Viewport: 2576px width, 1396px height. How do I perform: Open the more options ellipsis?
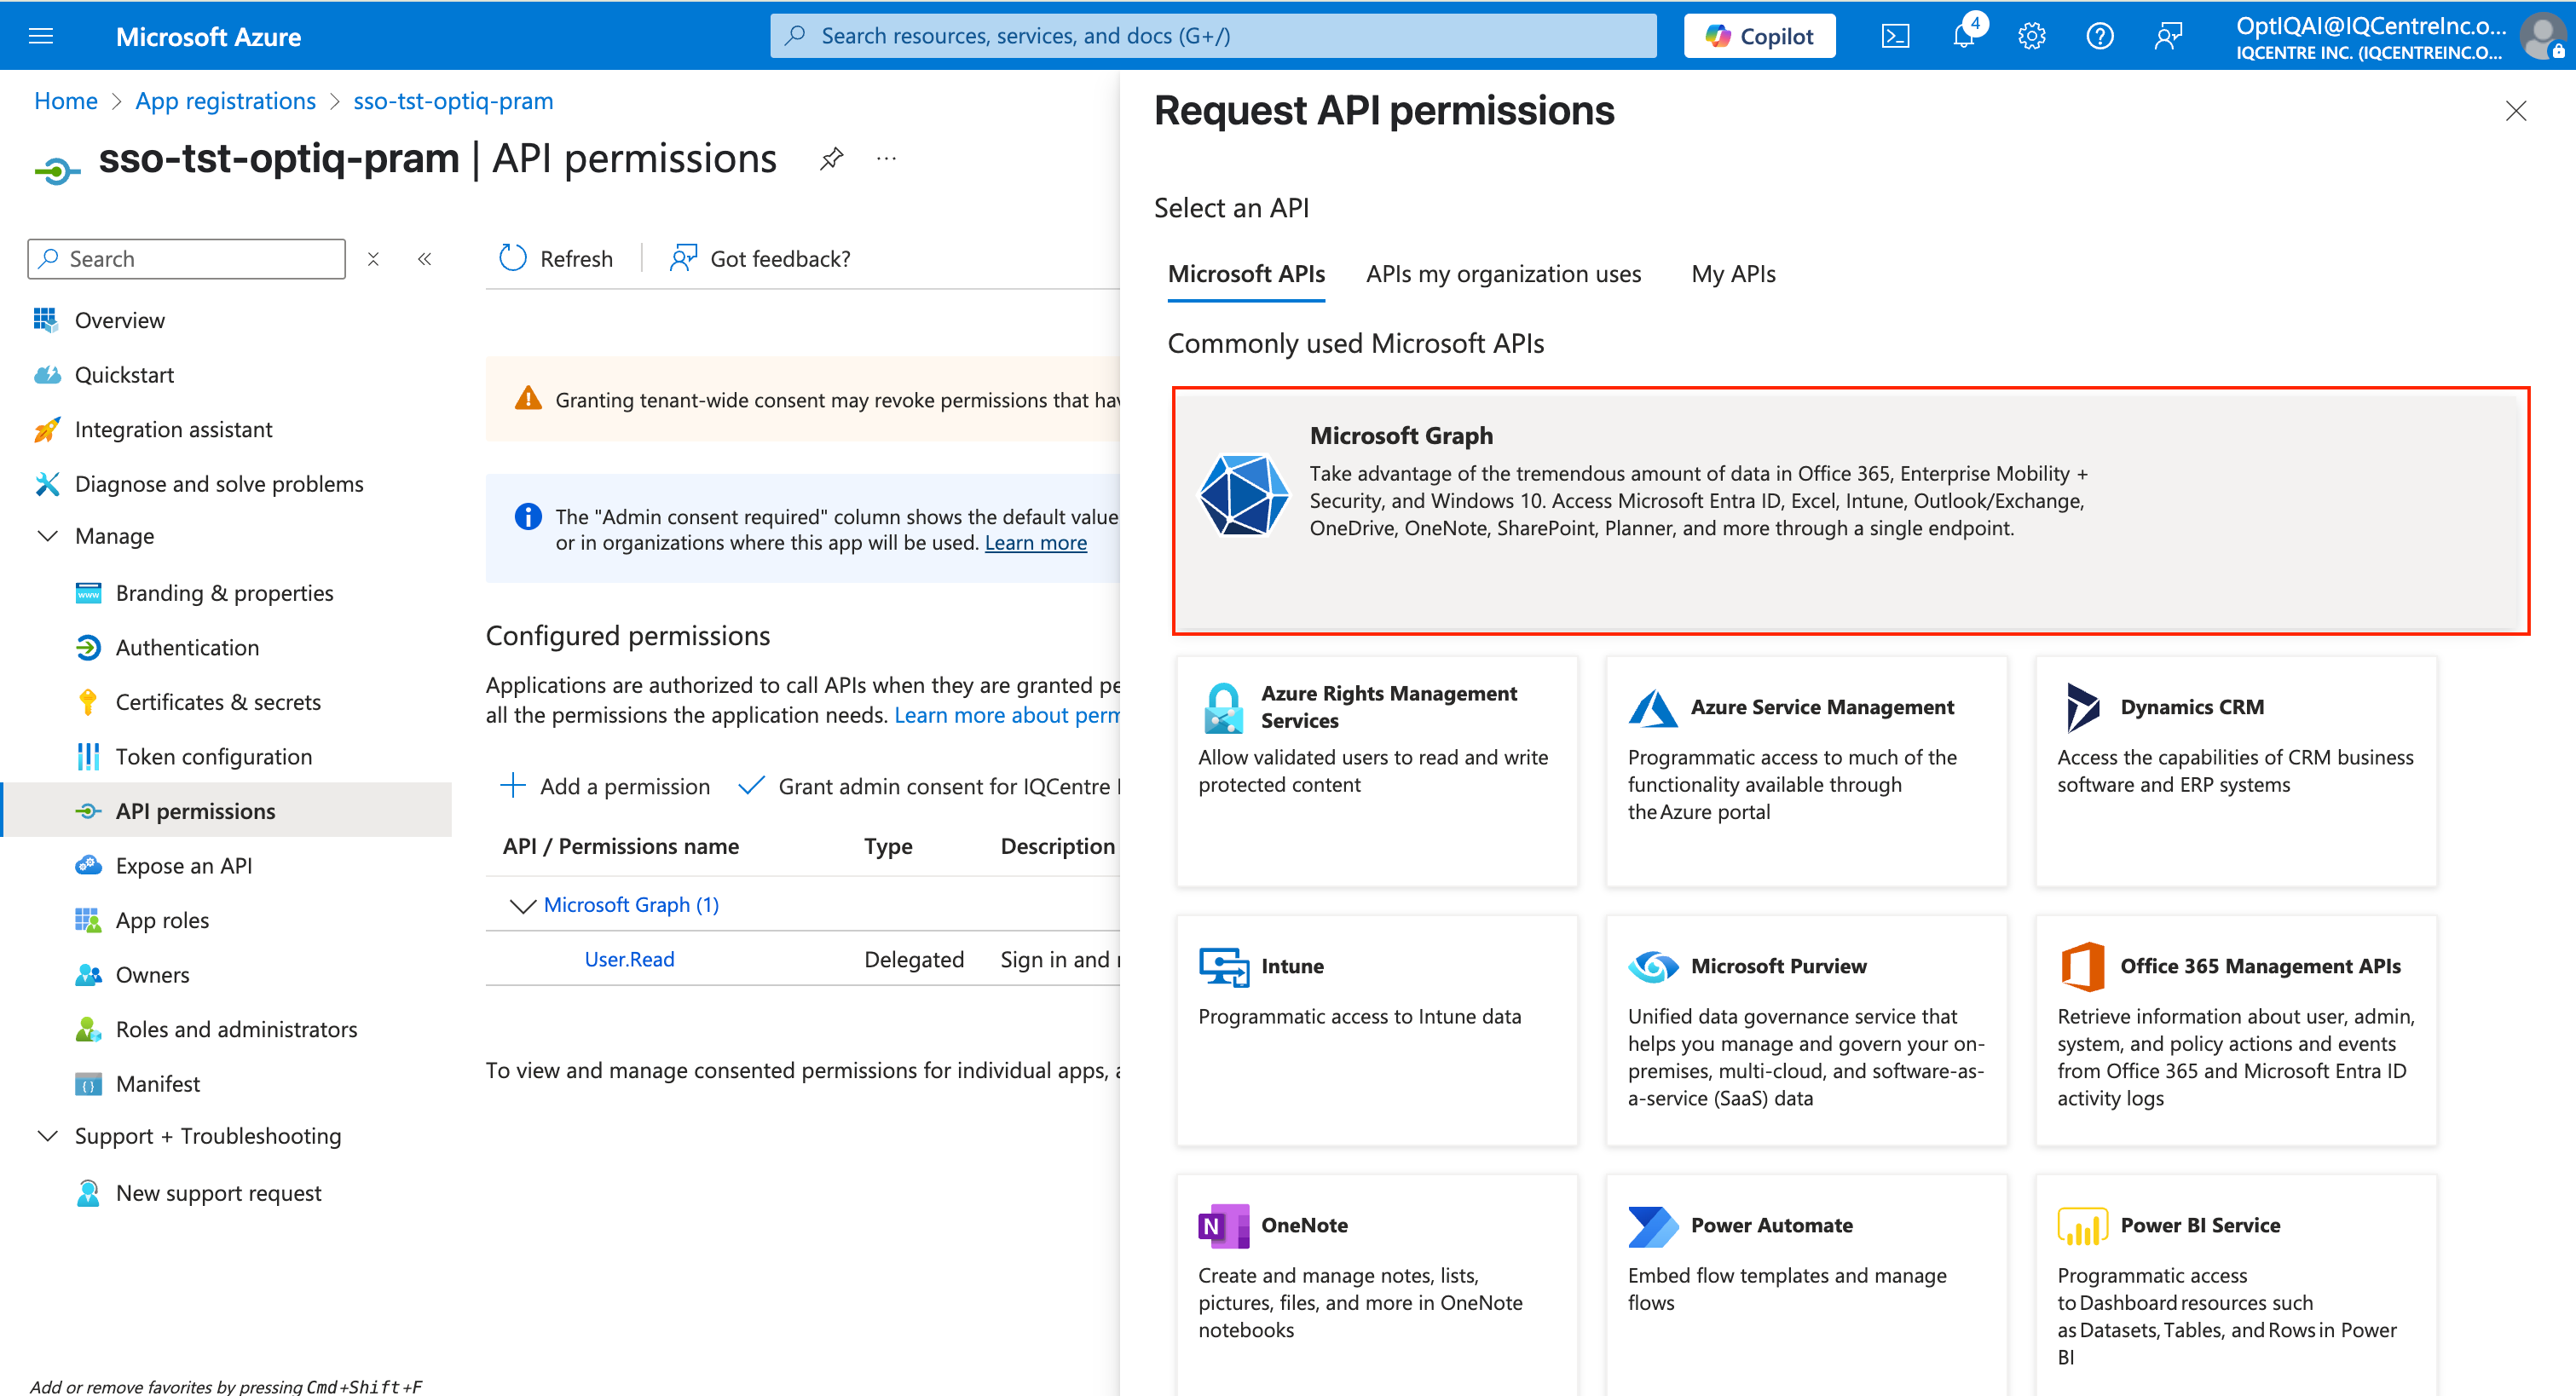coord(886,158)
